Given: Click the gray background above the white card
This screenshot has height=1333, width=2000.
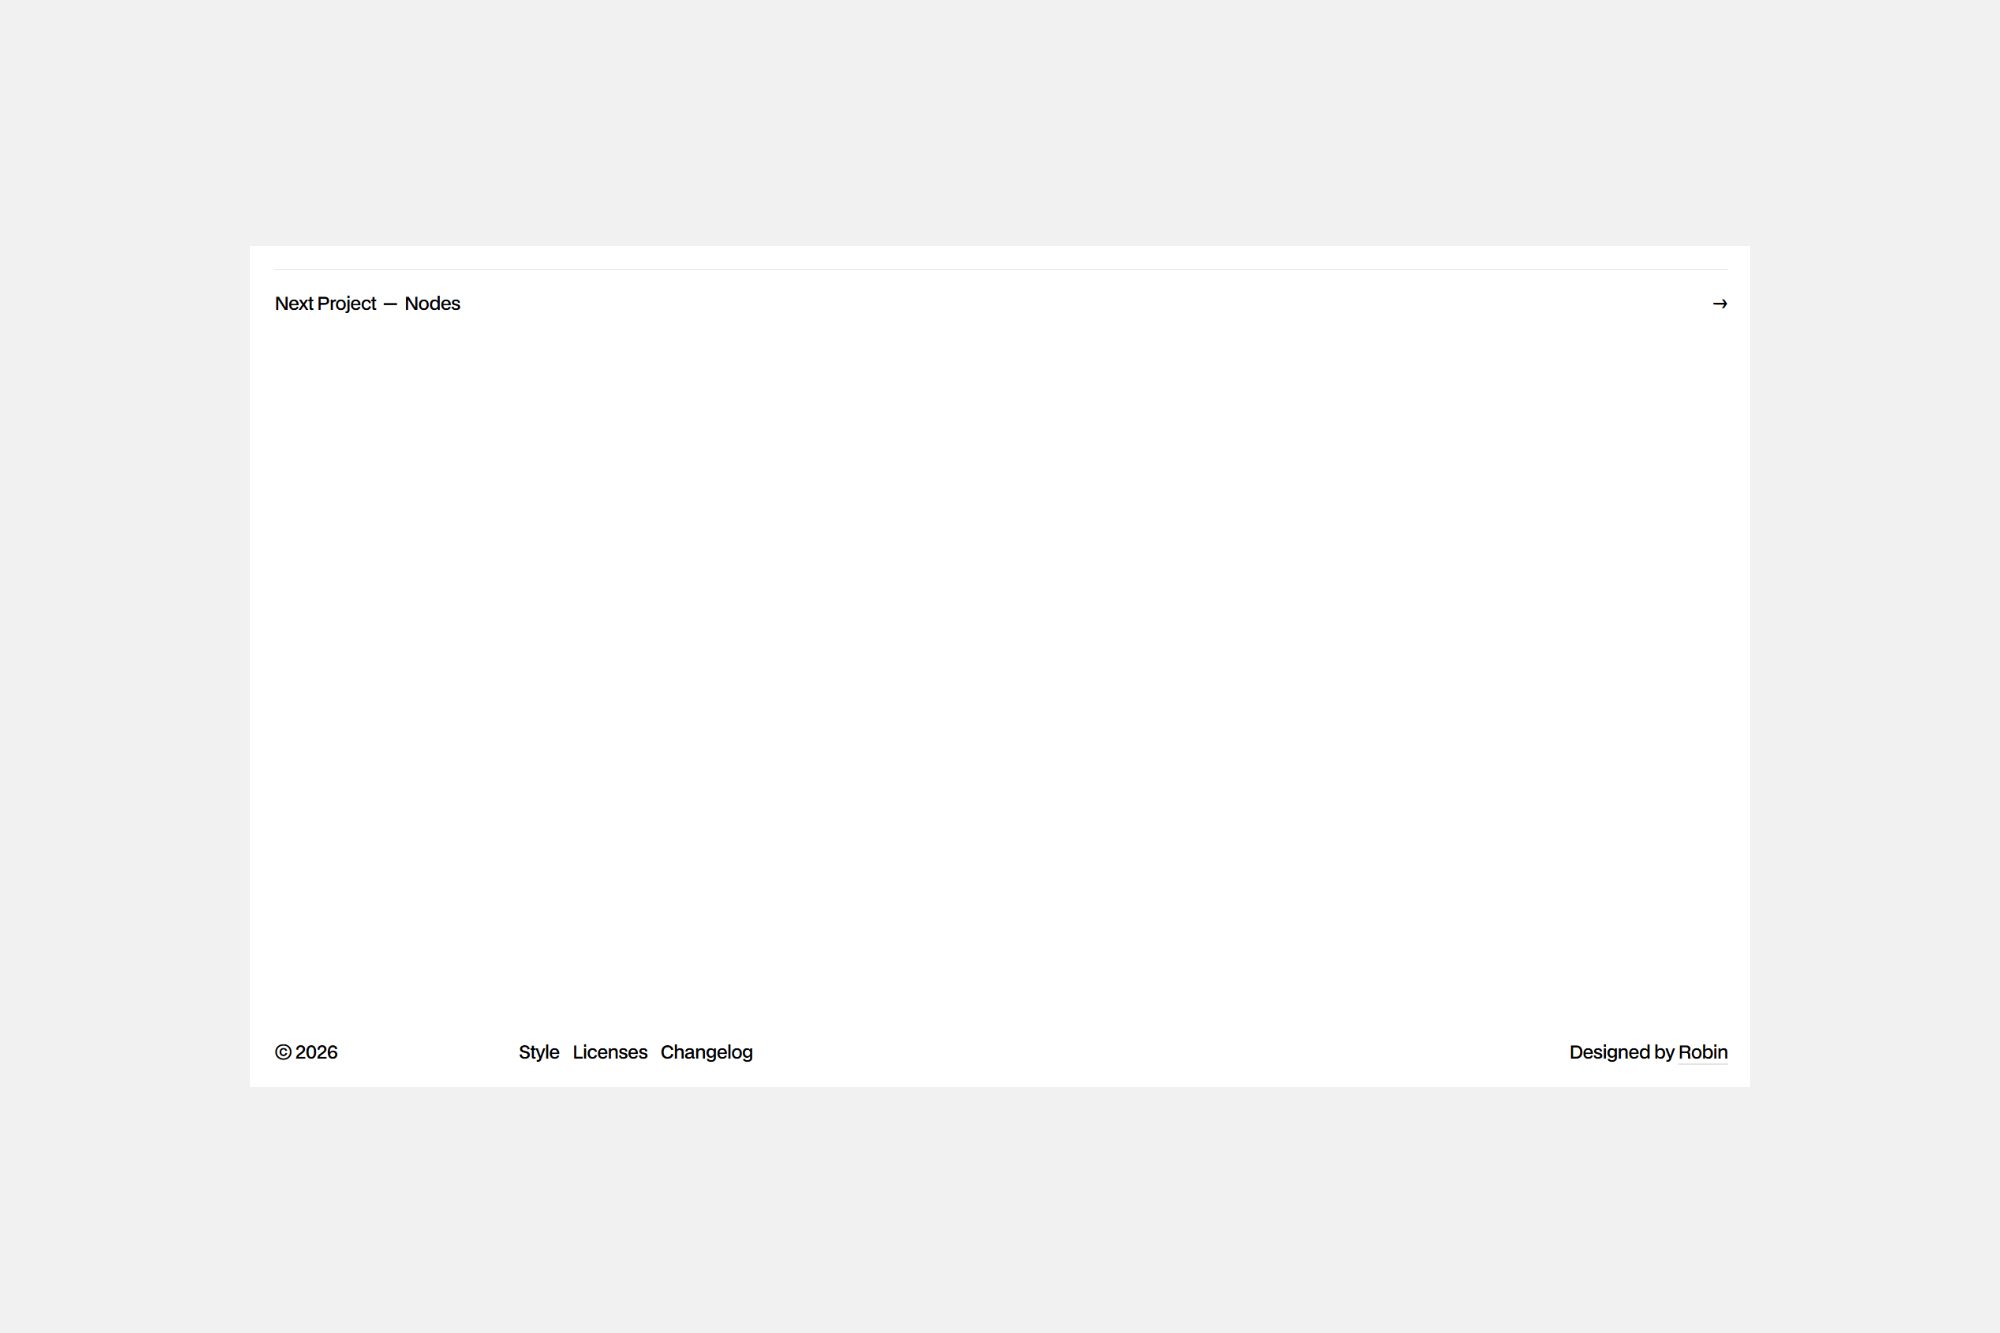Looking at the screenshot, I should pyautogui.click(x=1000, y=120).
